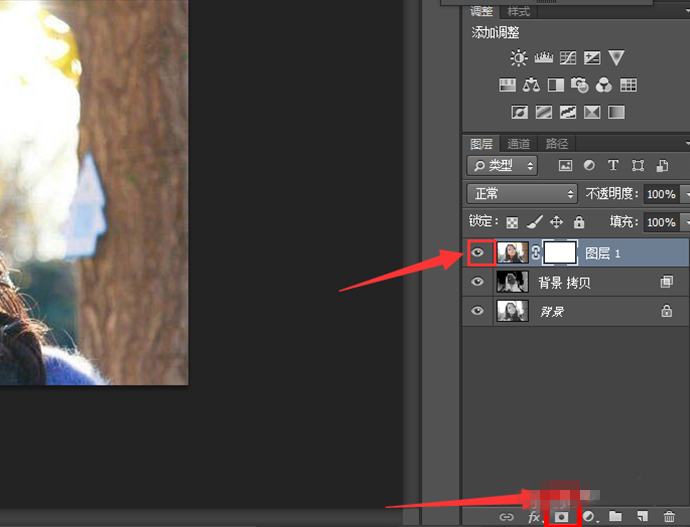Add an Exposure adjustment
This screenshot has width=690, height=527.
tap(592, 58)
